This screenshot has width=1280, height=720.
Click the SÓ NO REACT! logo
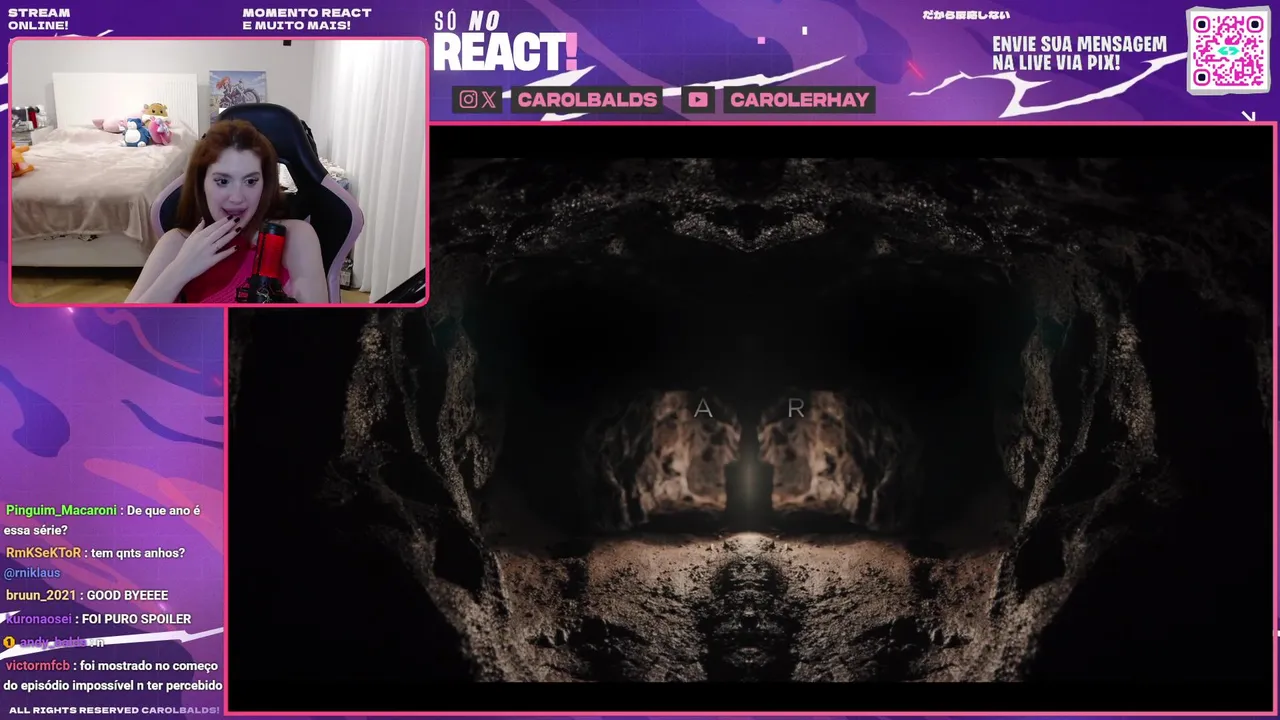(x=506, y=42)
